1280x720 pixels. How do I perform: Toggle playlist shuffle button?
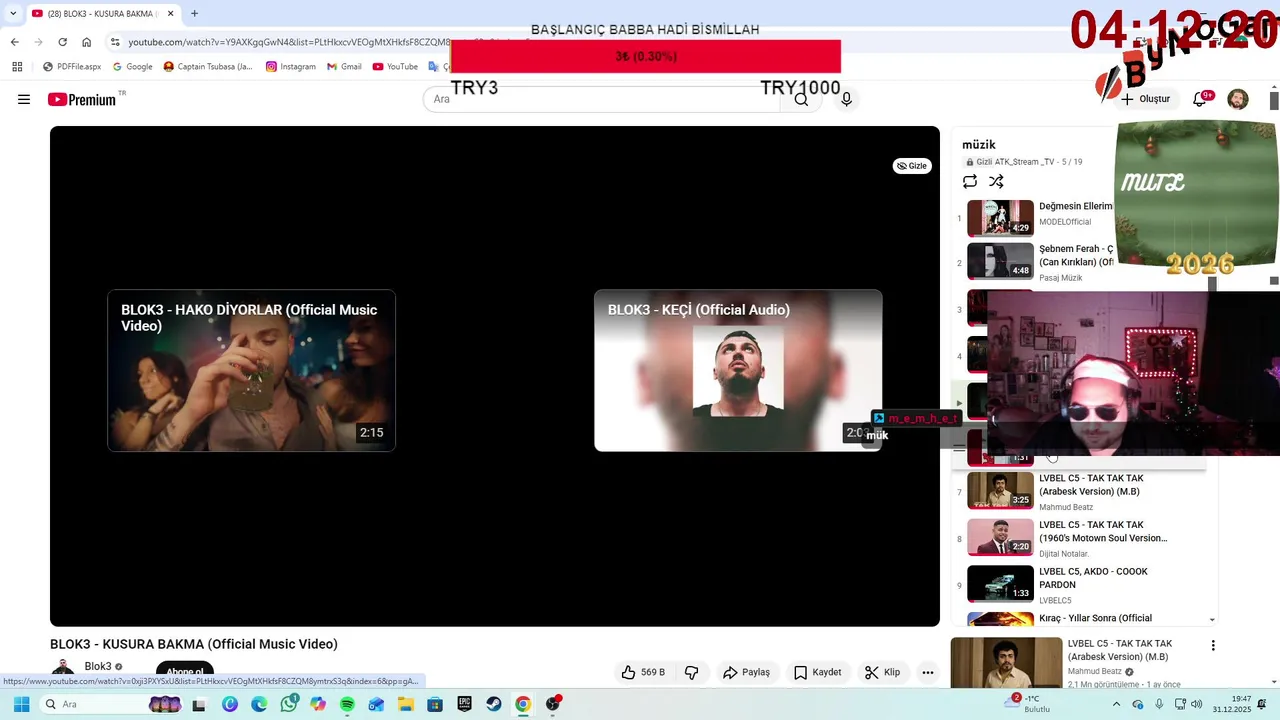[996, 181]
